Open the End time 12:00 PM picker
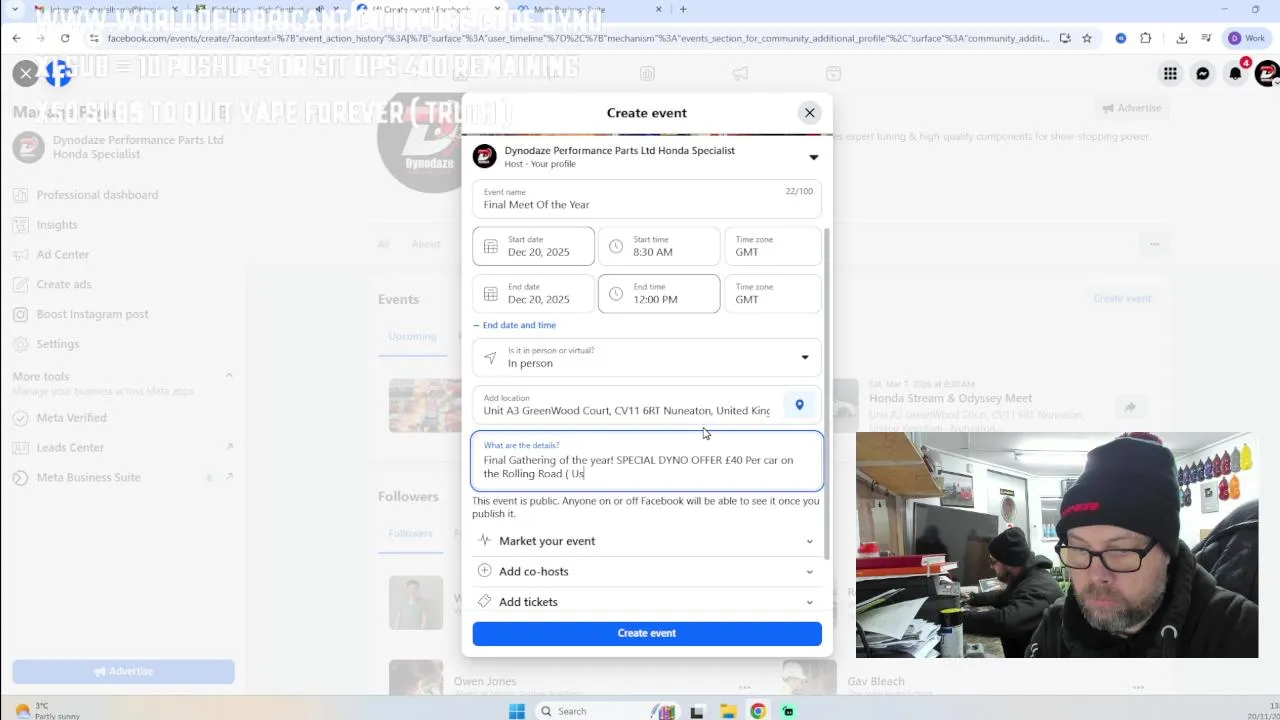The image size is (1280, 720). (659, 294)
